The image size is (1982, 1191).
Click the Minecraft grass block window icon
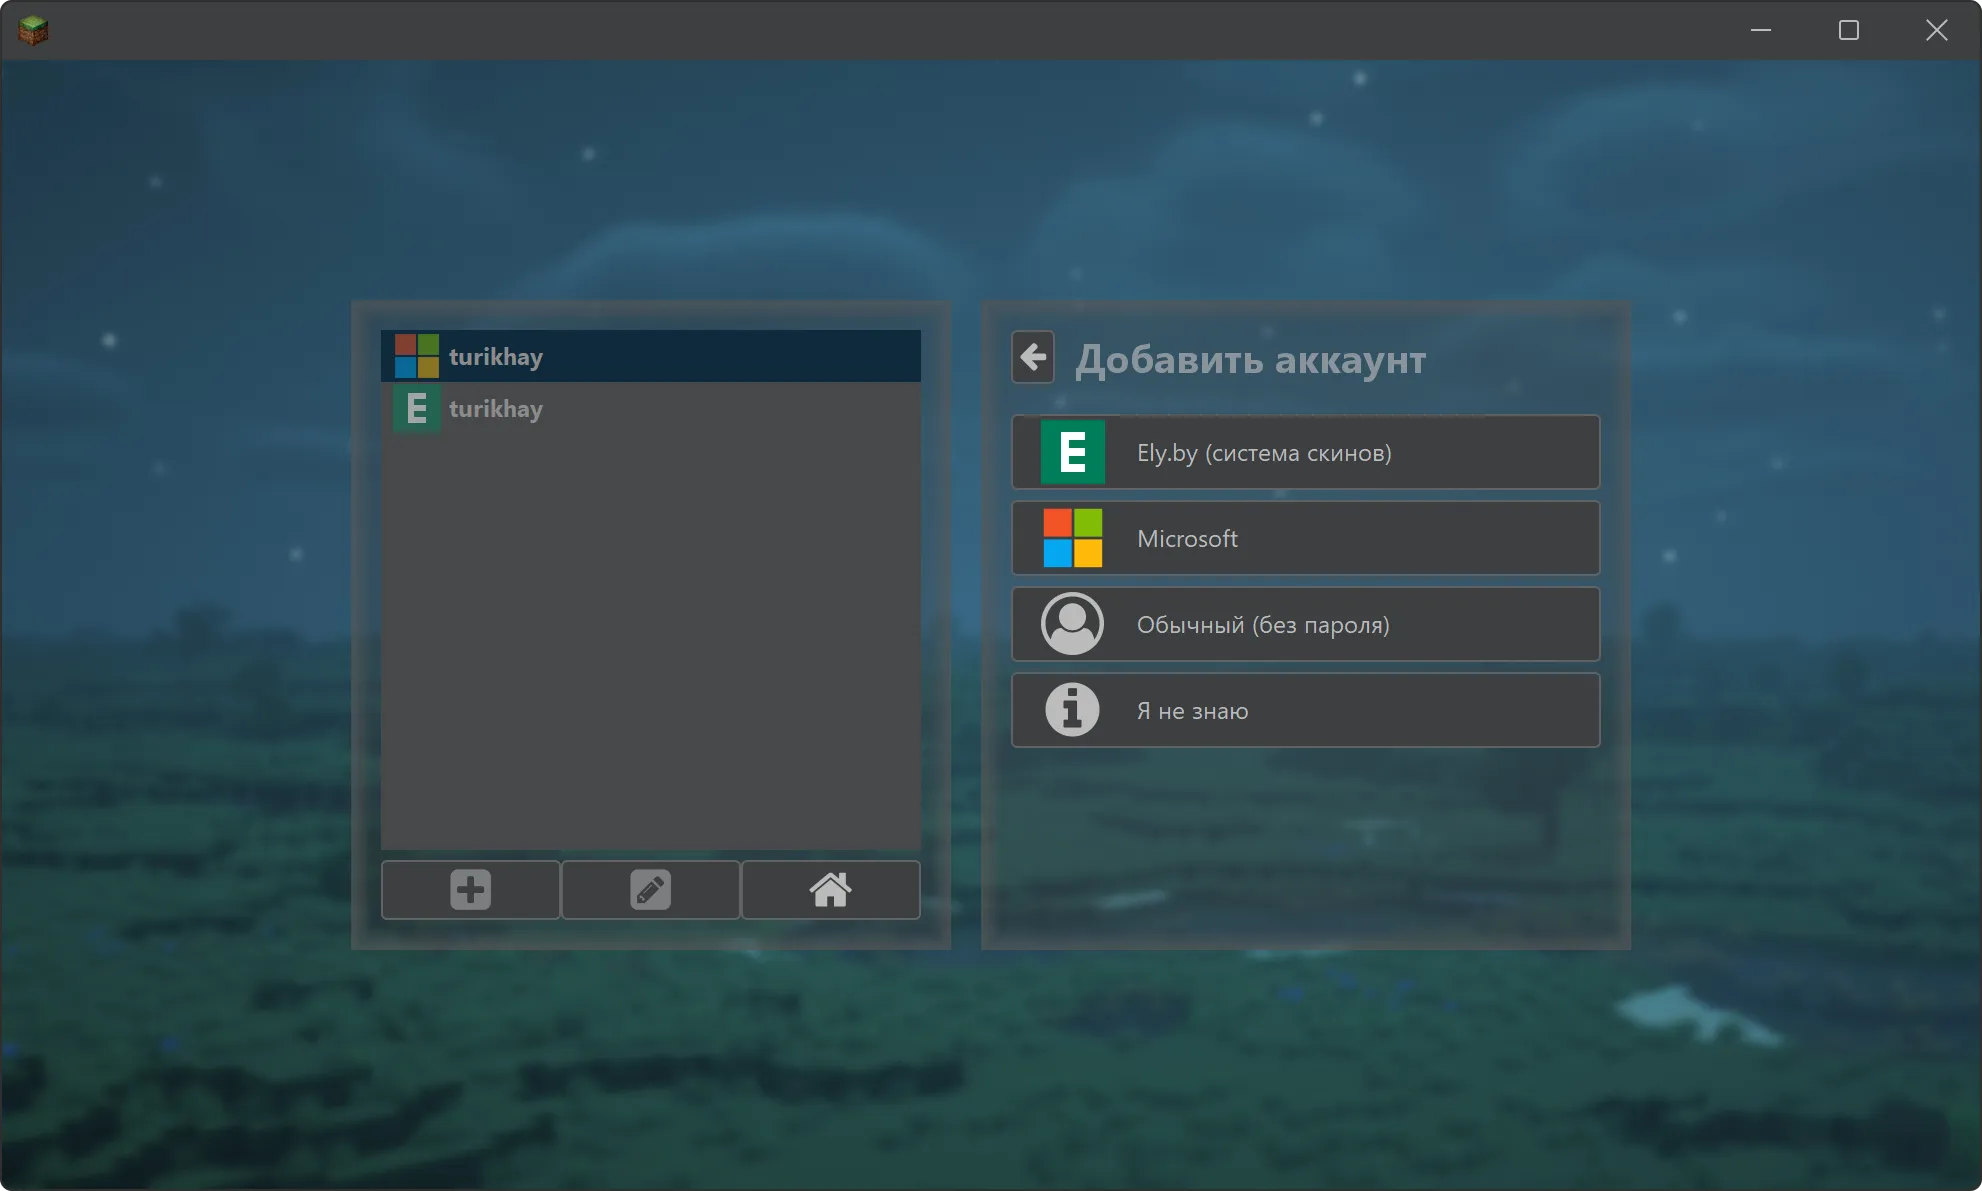32,30
